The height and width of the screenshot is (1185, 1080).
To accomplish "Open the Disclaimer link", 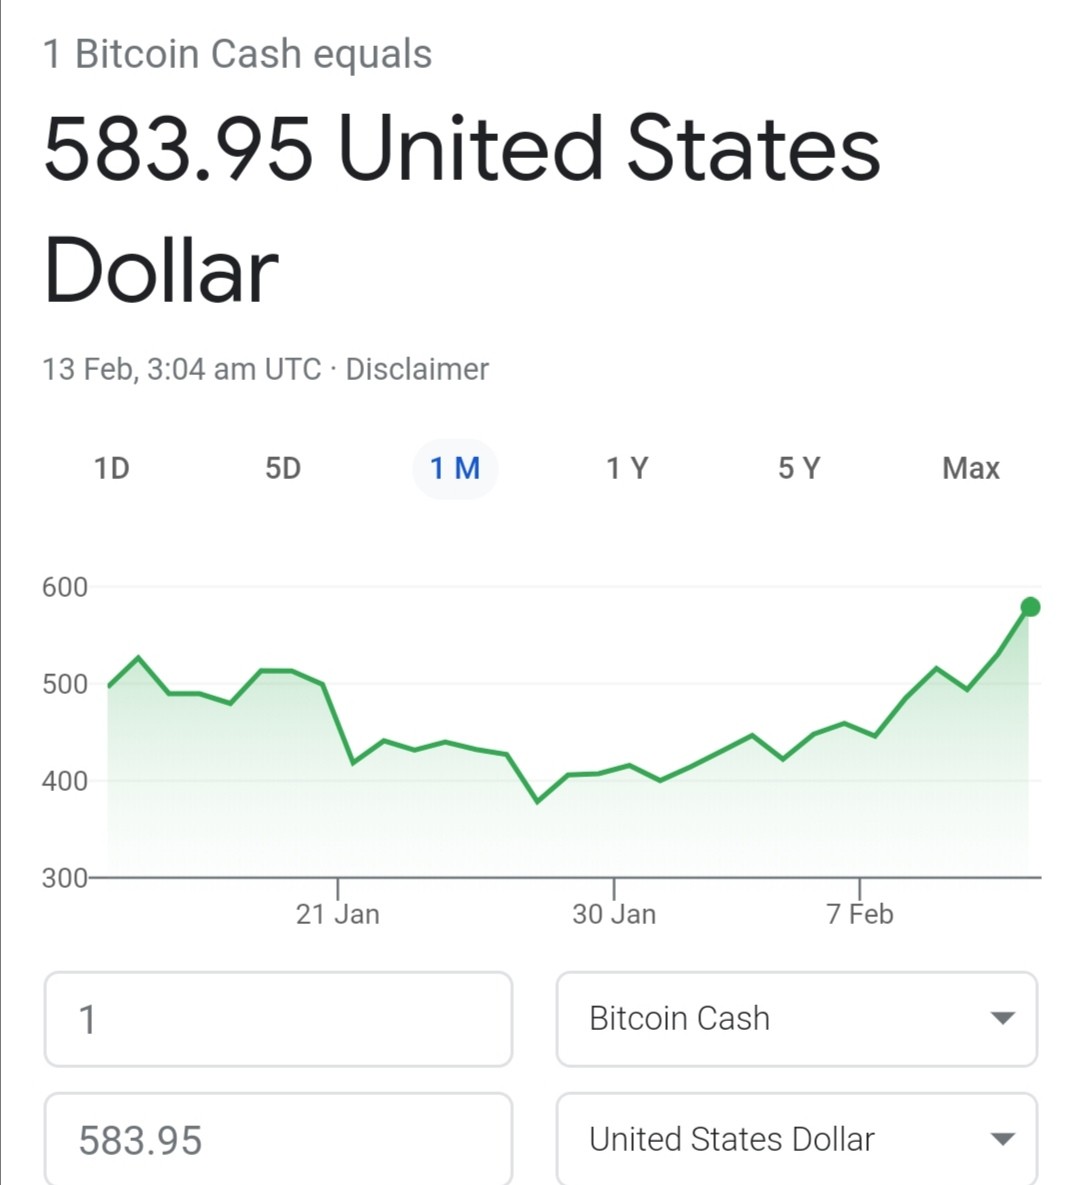I will pos(417,370).
